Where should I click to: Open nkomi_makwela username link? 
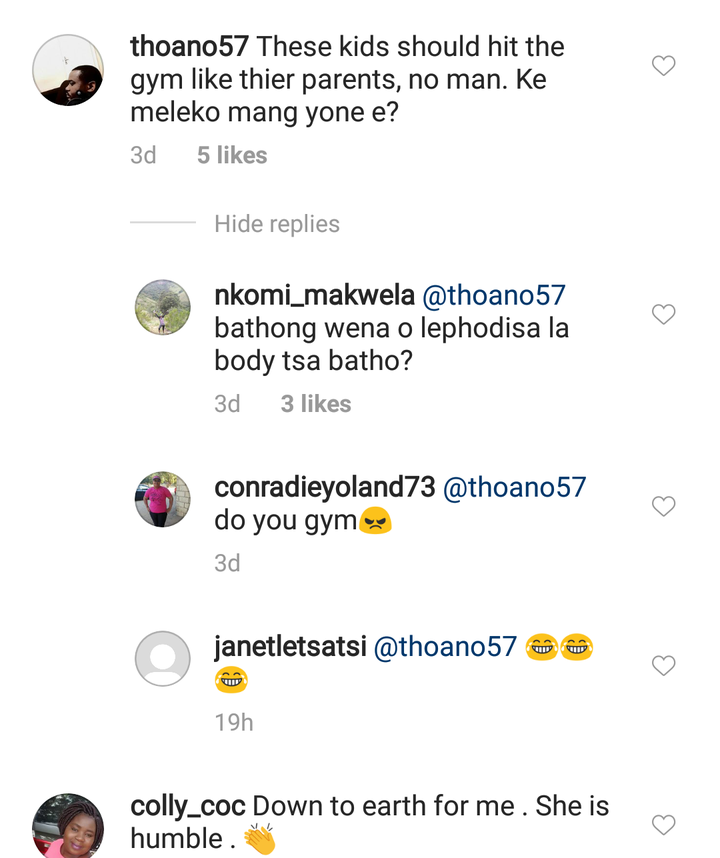pyautogui.click(x=314, y=295)
